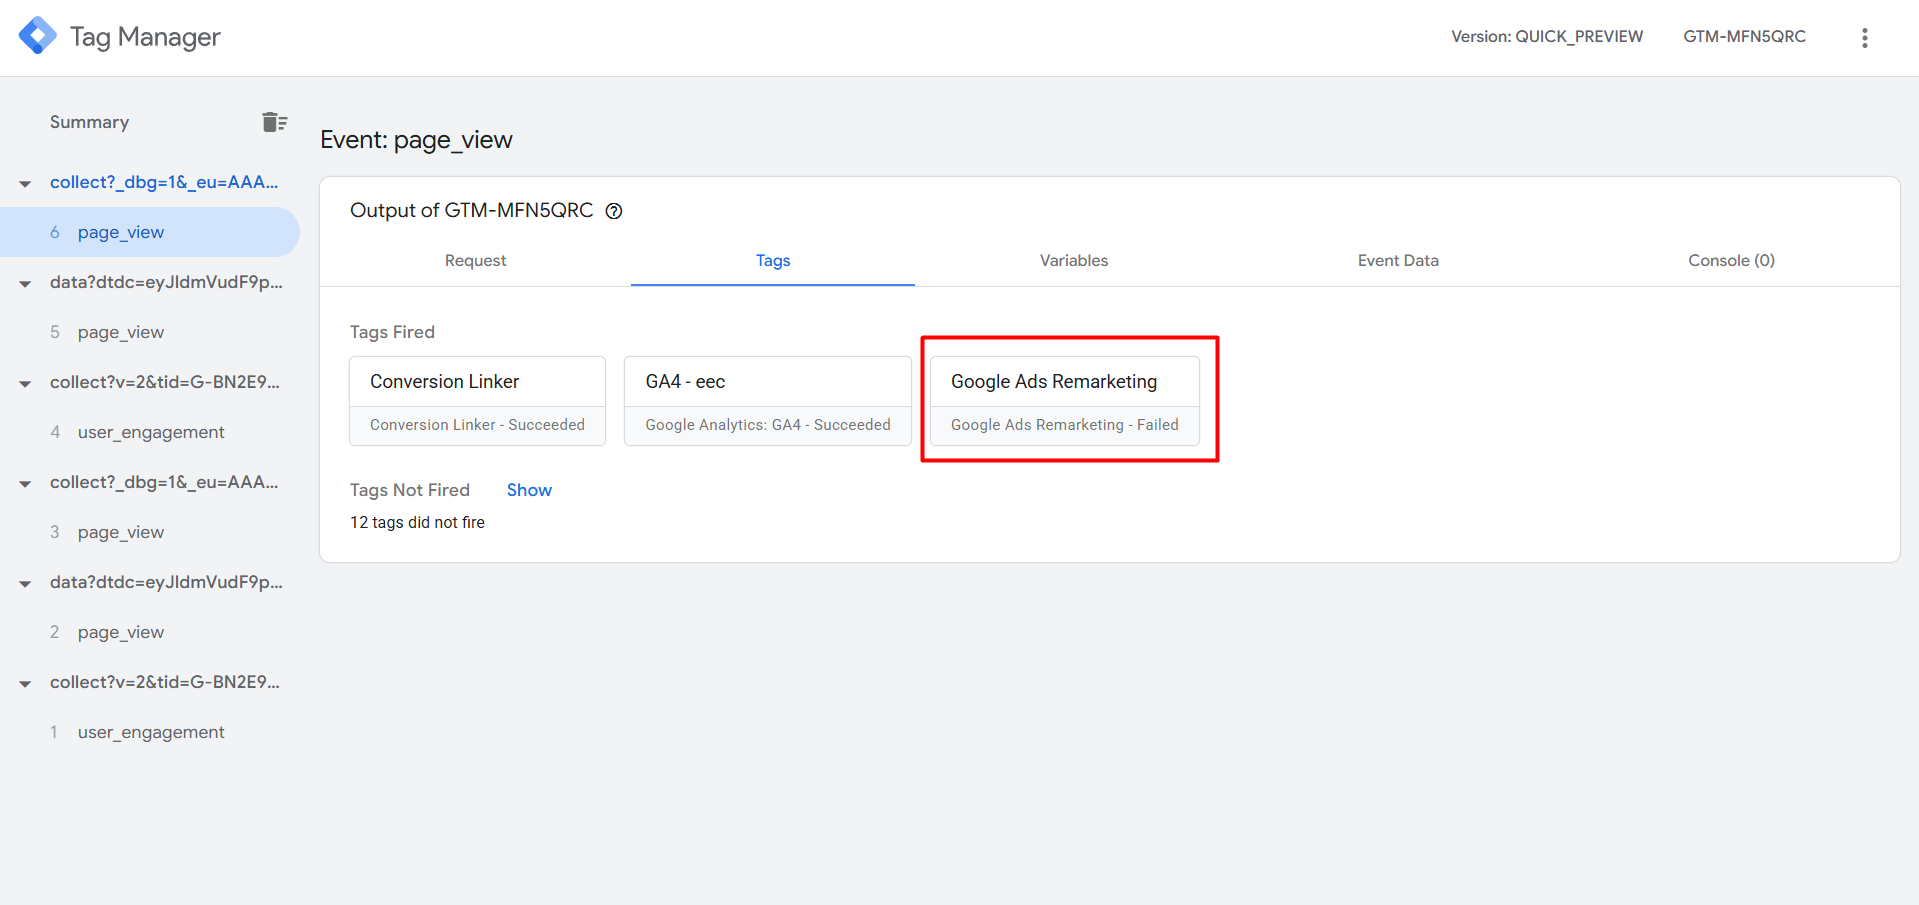
Task: Show the tags not fired
Action: coord(529,490)
